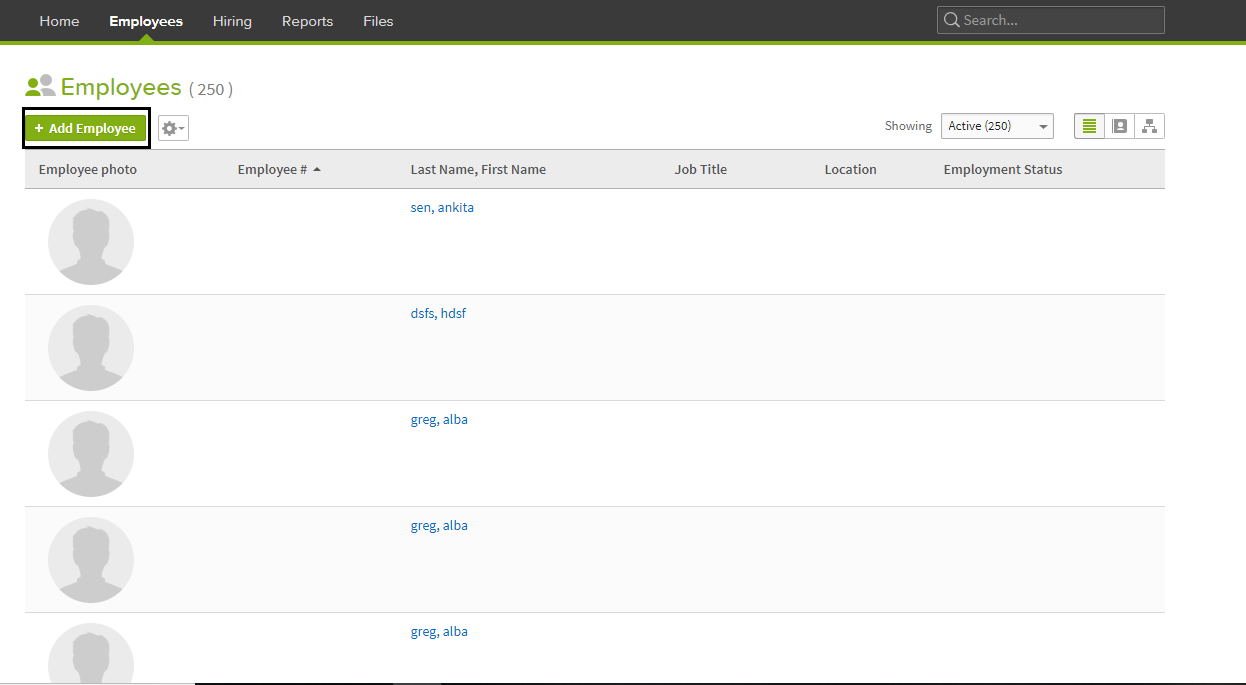
Task: Navigate to the Files tab
Action: click(378, 21)
